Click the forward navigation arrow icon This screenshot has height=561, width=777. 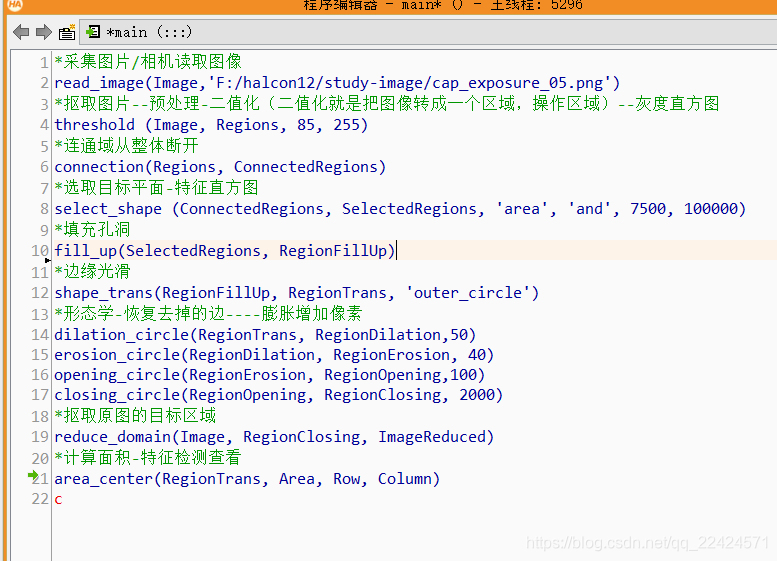44,32
